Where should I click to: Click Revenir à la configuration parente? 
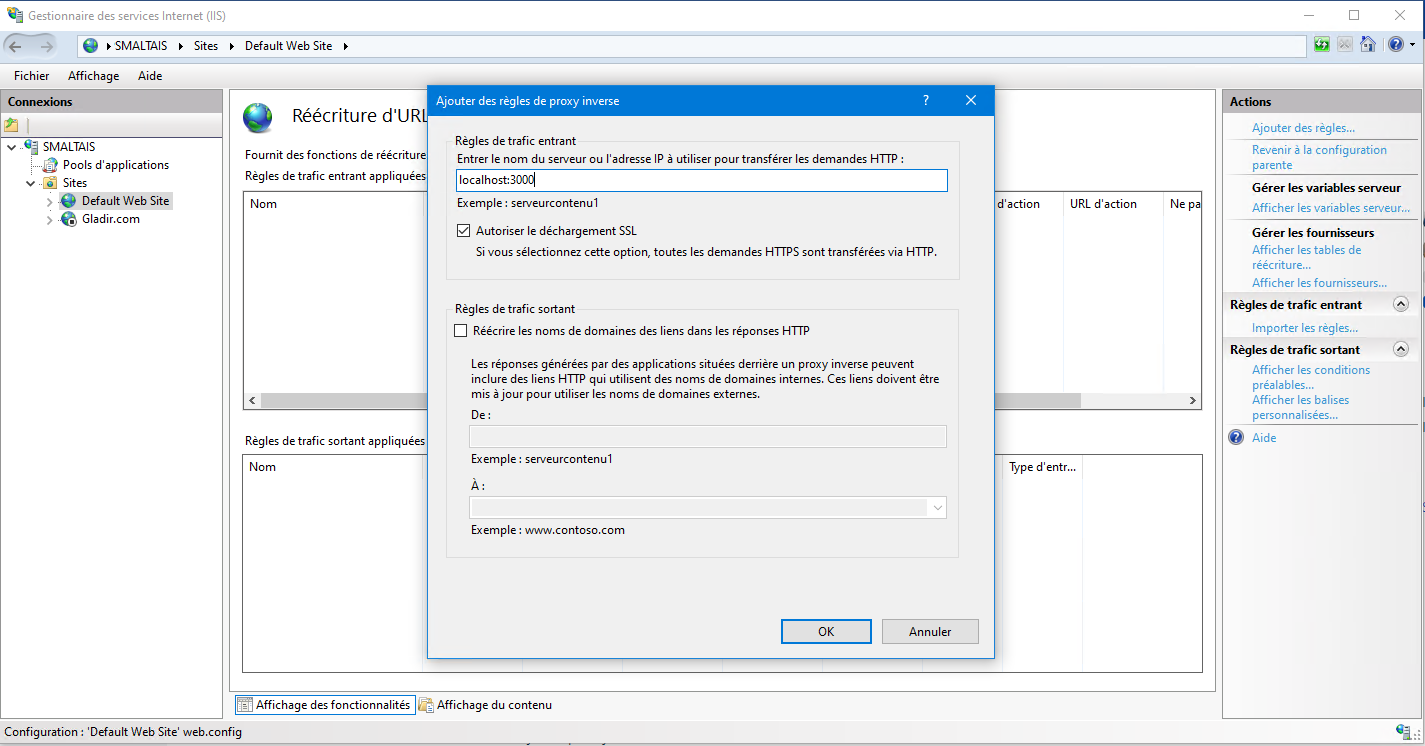coord(1319,158)
